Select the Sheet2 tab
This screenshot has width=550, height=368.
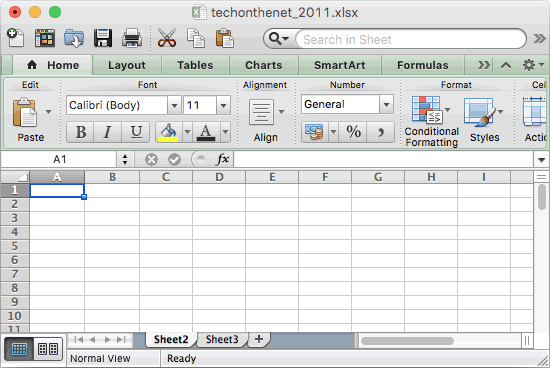tap(171, 339)
